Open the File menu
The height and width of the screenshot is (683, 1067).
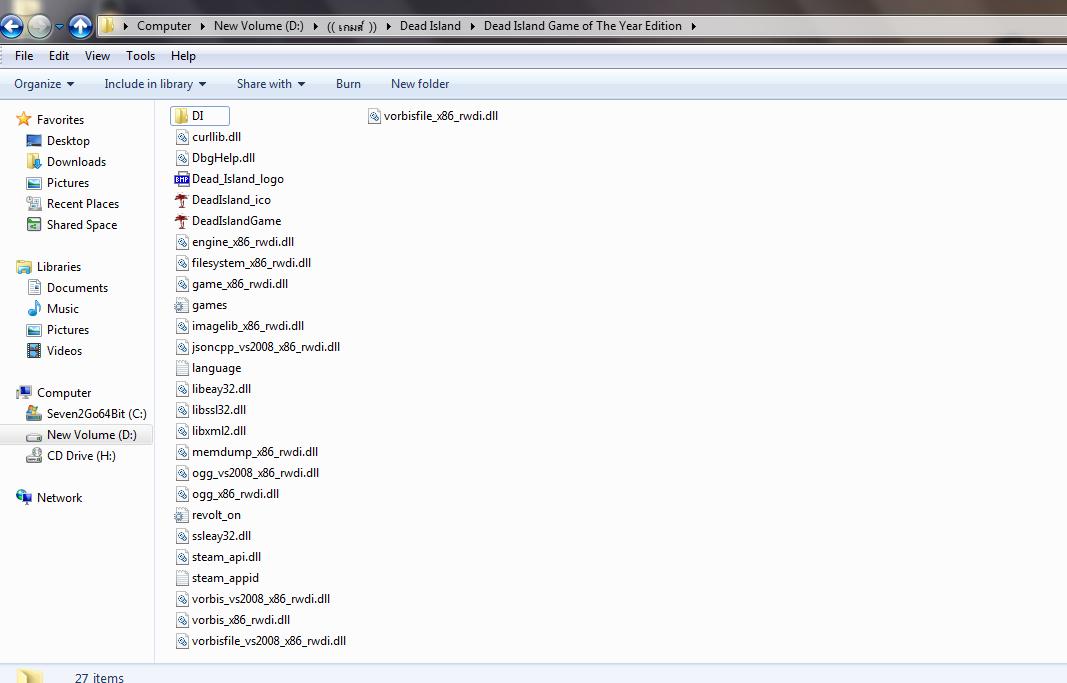pyautogui.click(x=24, y=56)
